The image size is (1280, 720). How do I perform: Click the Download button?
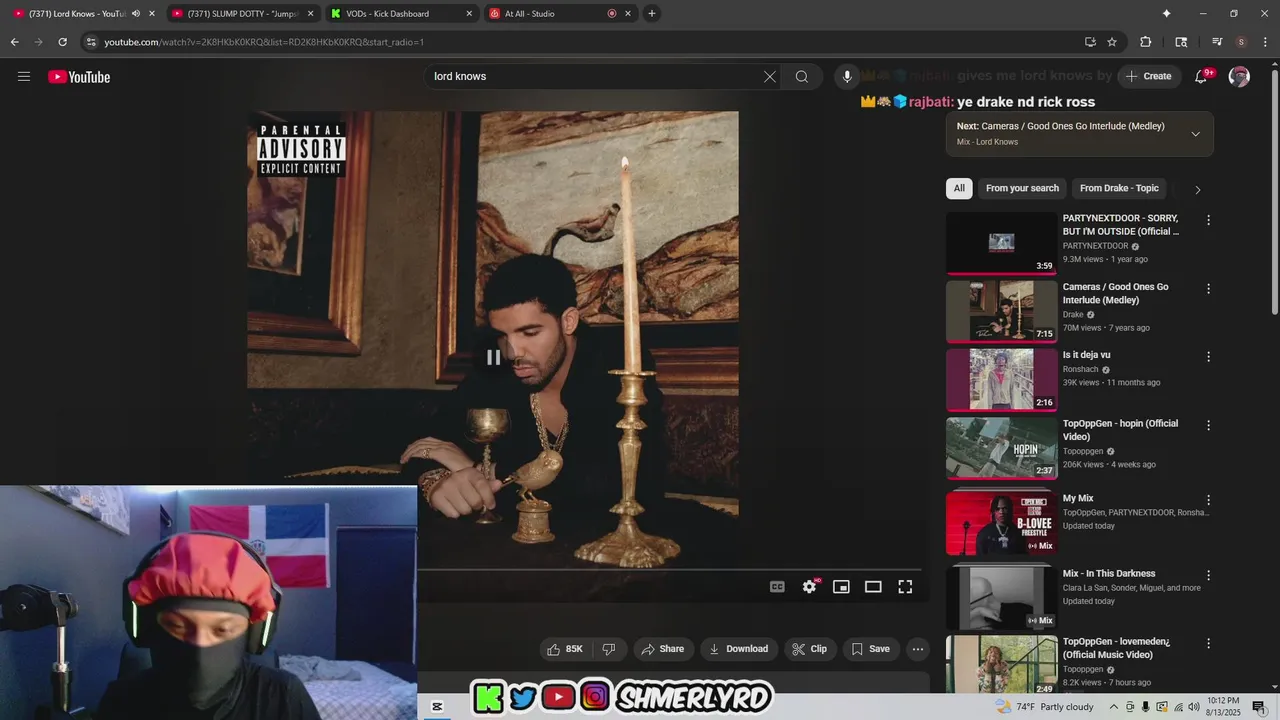[738, 649]
